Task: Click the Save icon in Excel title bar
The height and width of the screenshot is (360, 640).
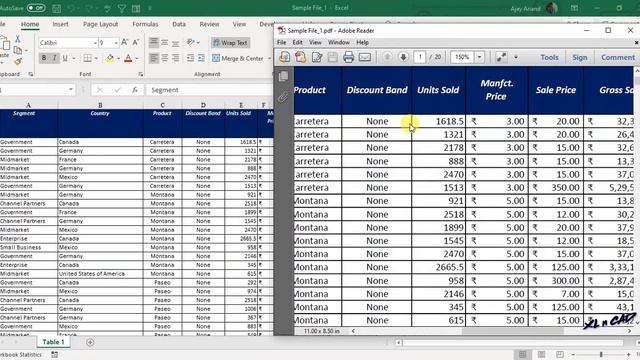Action: pyautogui.click(x=57, y=8)
